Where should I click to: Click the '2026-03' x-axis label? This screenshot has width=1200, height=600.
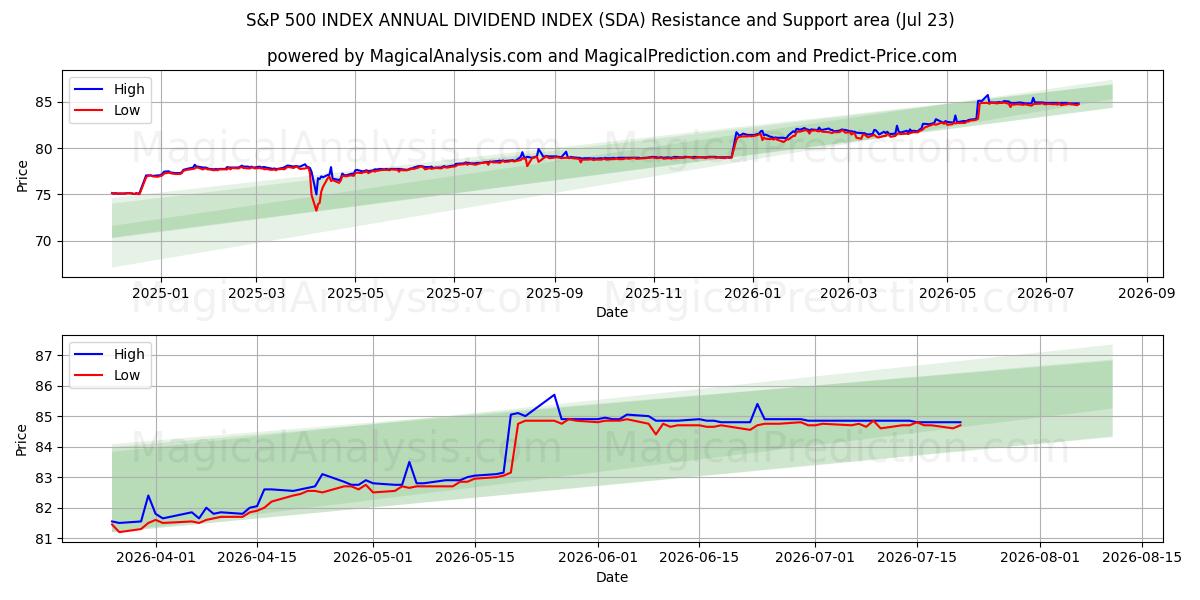tap(848, 294)
